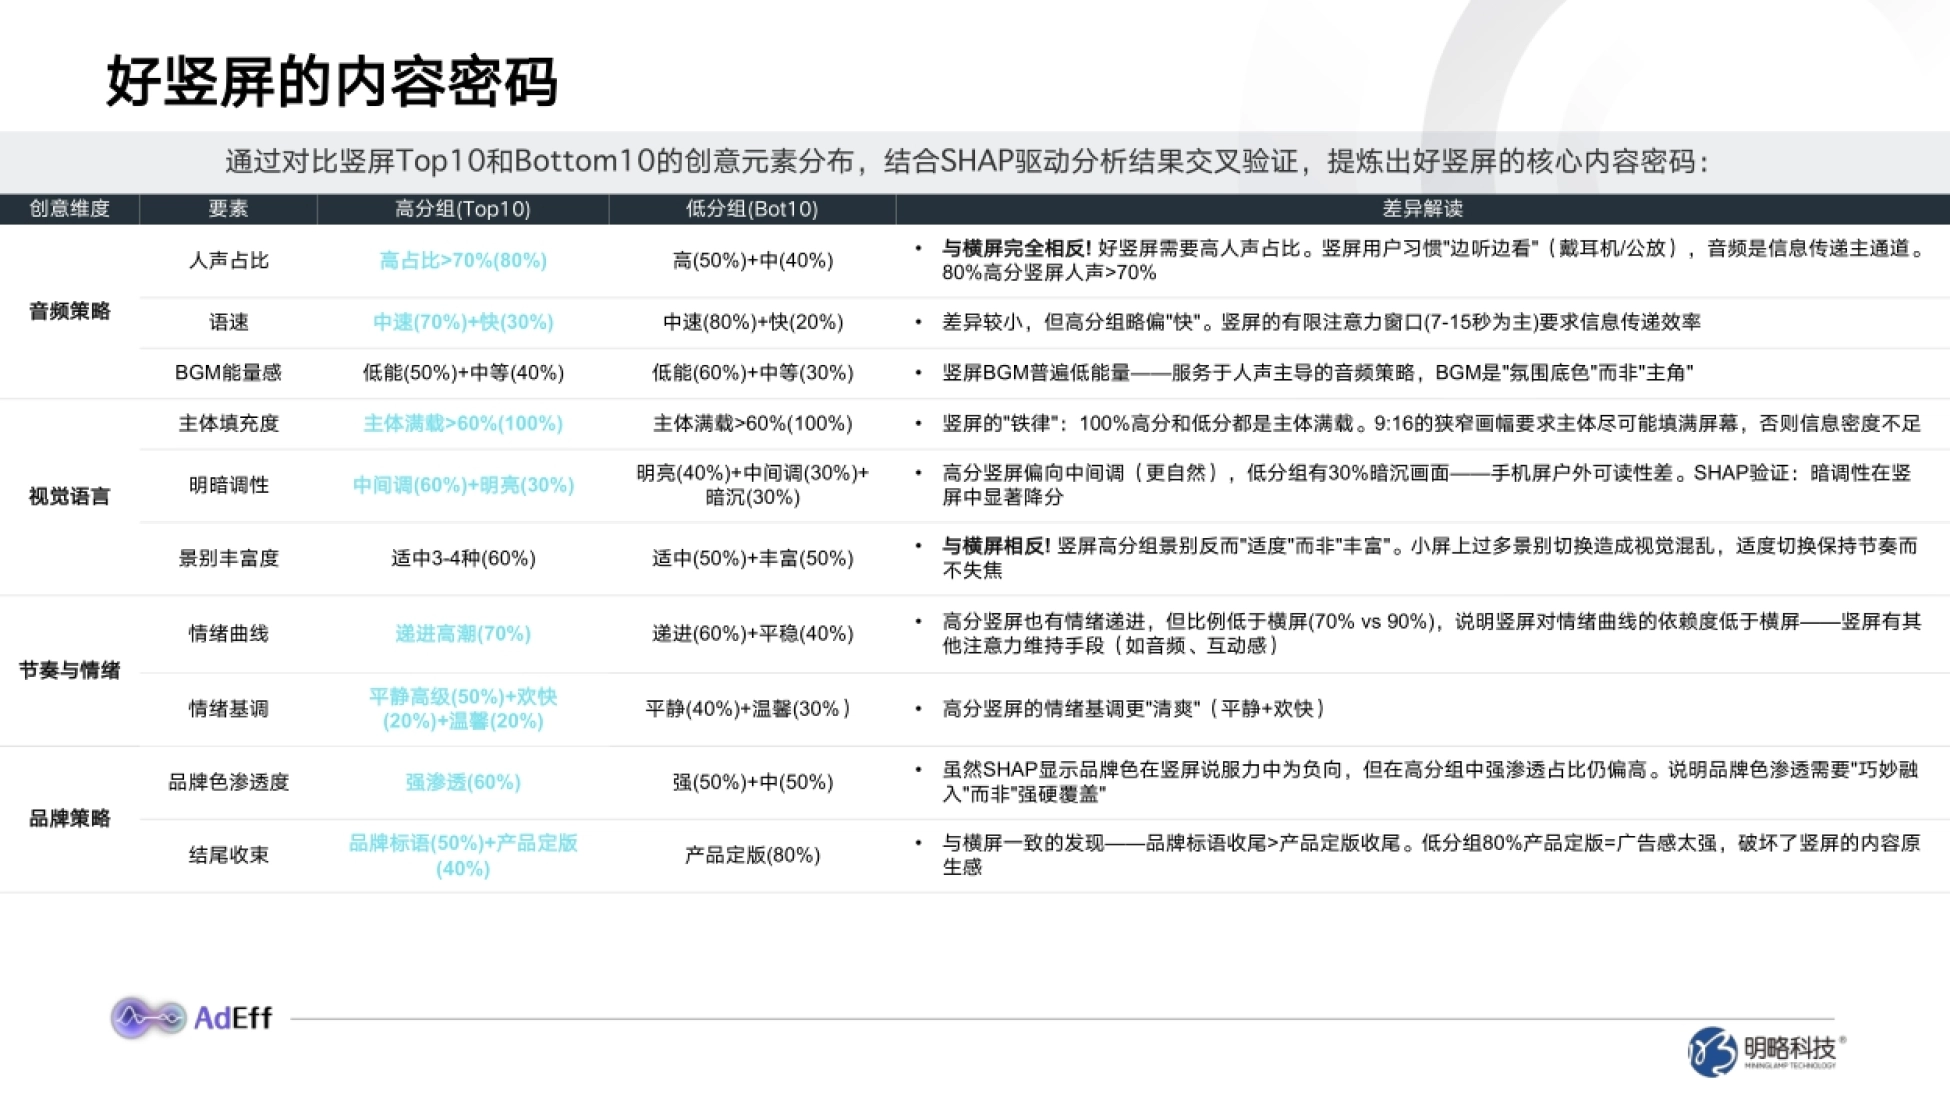Click the 高(50%)+中(40%) low-group cell

click(752, 260)
